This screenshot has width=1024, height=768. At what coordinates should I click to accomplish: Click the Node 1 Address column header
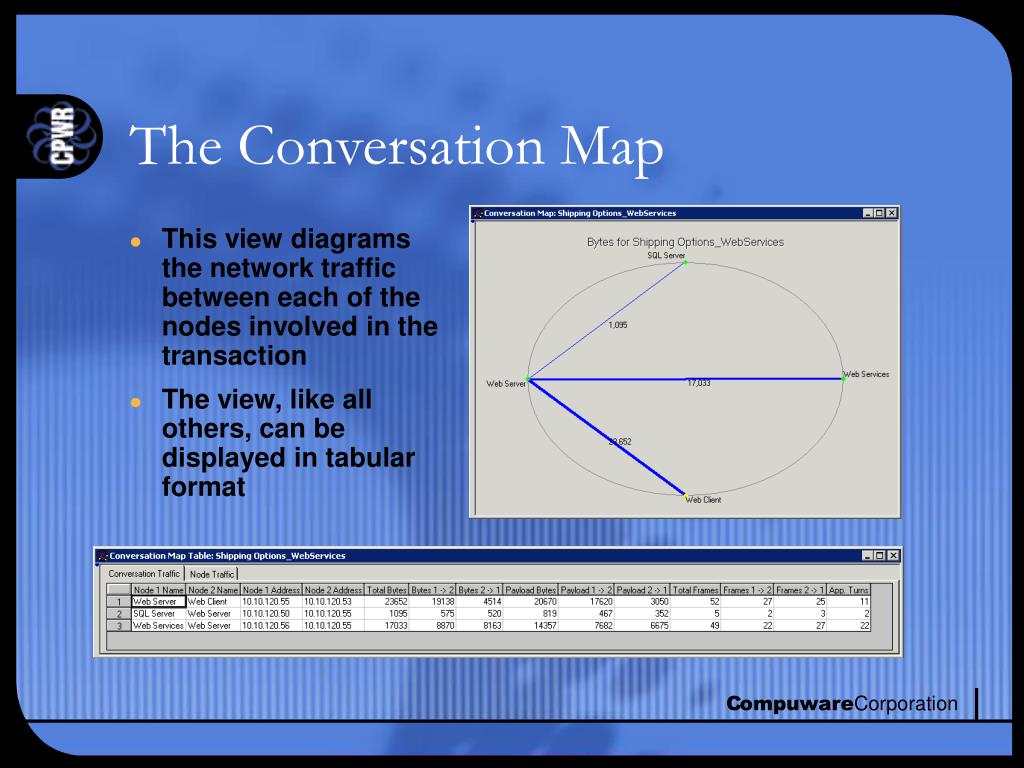(271, 590)
